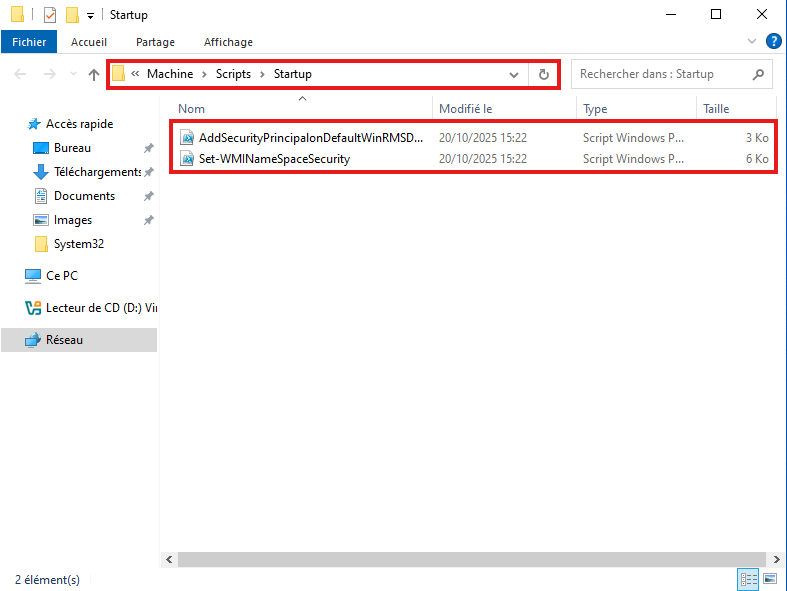Expand the ribbon with chevron arrow
This screenshot has width=787, height=591.
753,42
